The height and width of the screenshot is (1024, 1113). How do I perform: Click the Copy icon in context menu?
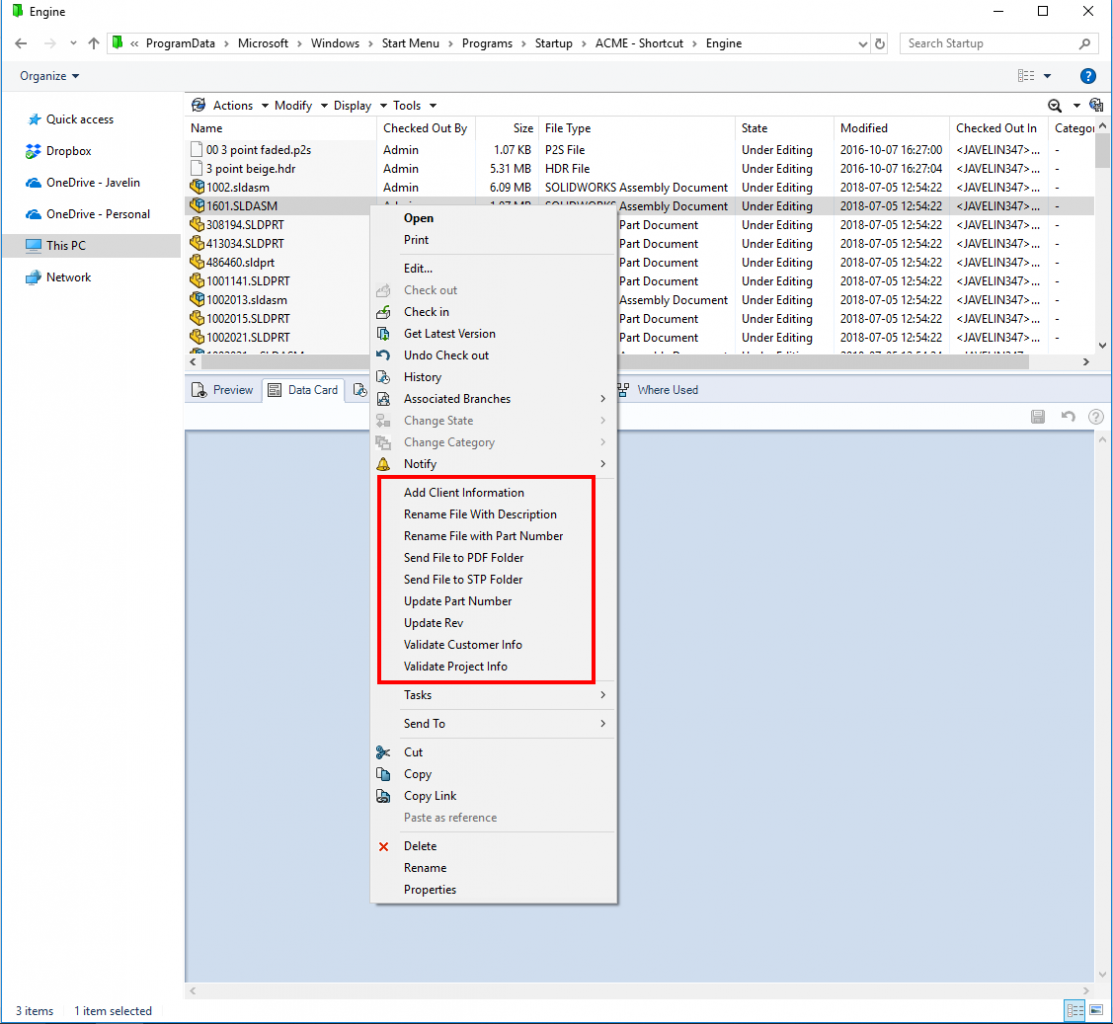click(383, 774)
